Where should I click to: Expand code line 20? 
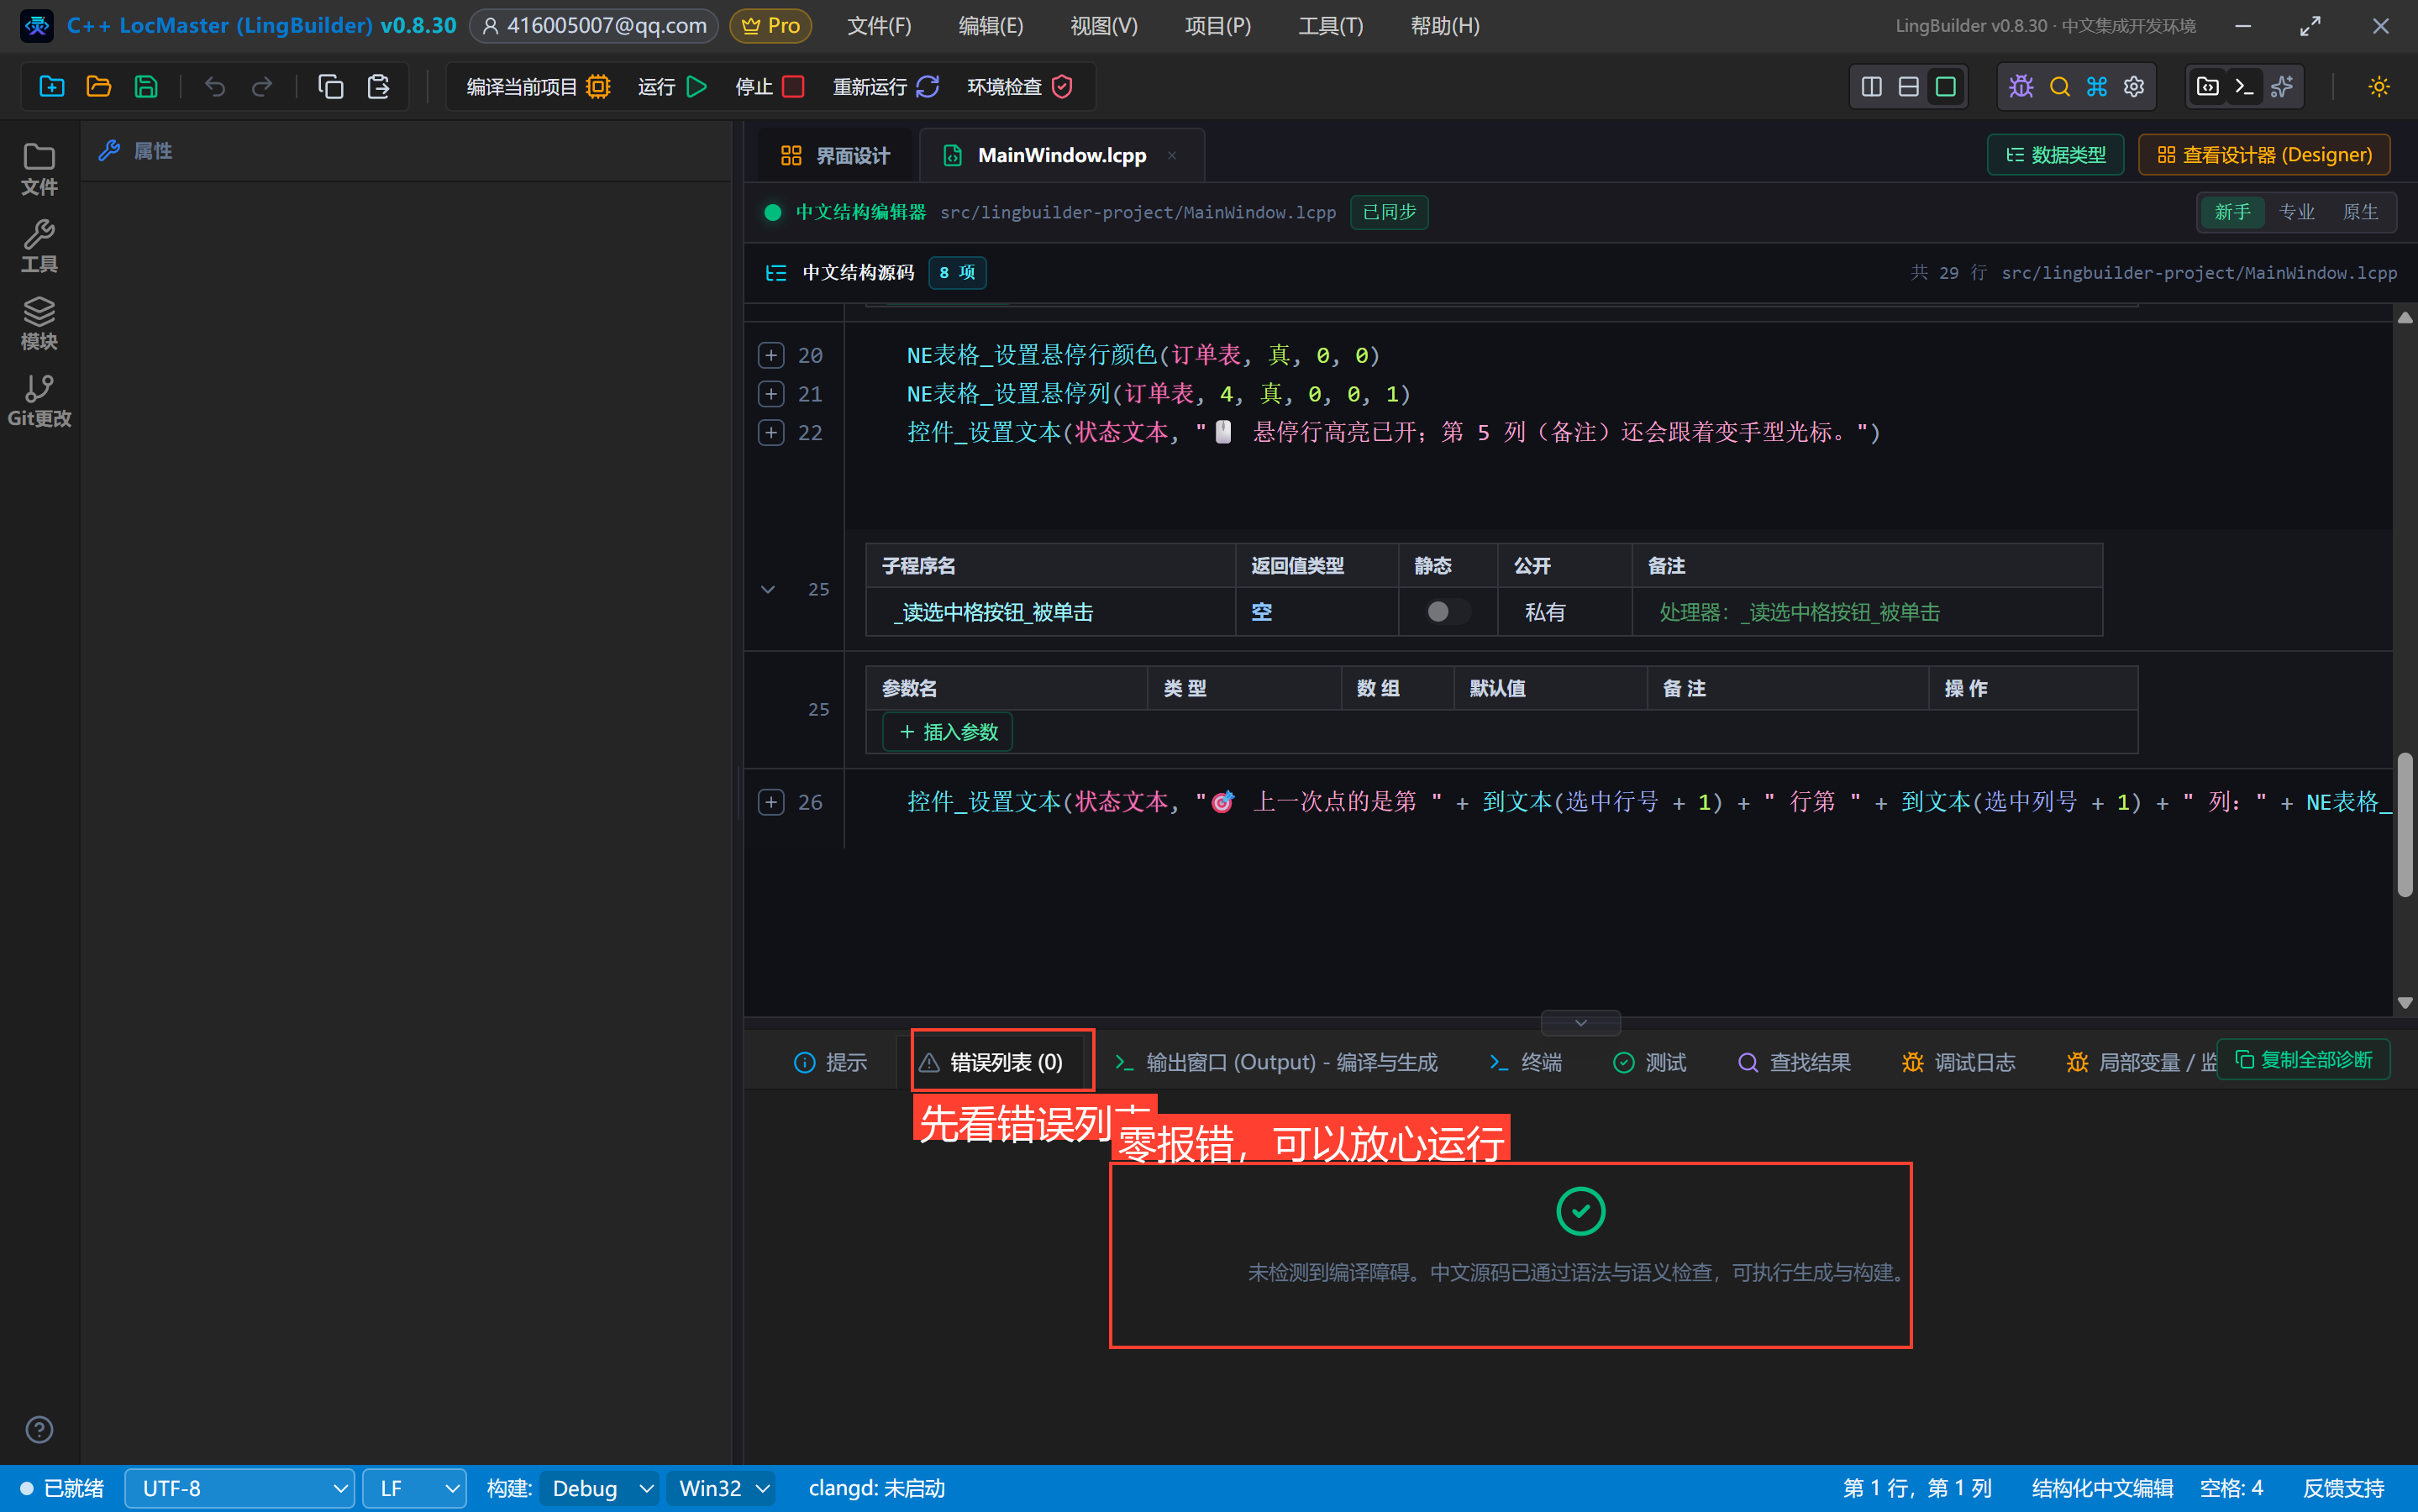770,355
